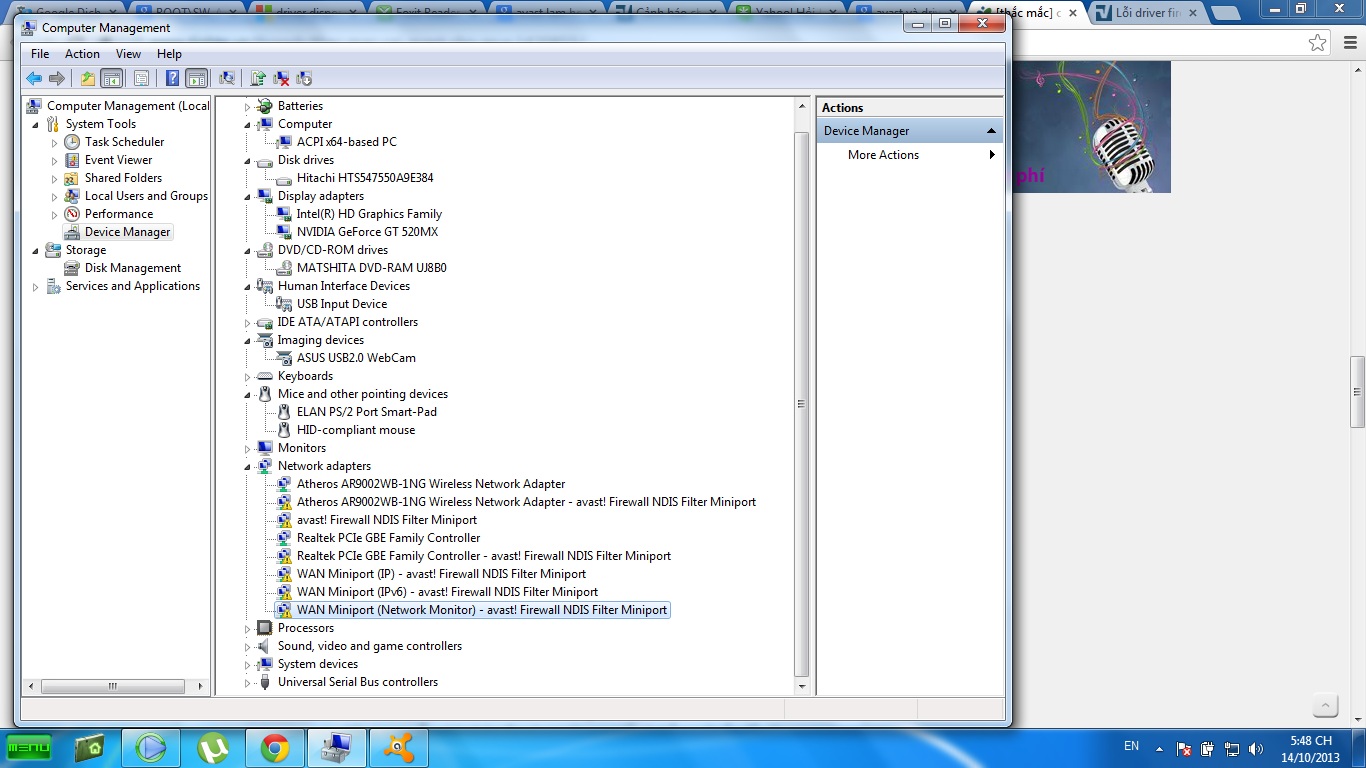Toggle Show/Hide Action Pane button
The width and height of the screenshot is (1366, 768).
click(197, 78)
